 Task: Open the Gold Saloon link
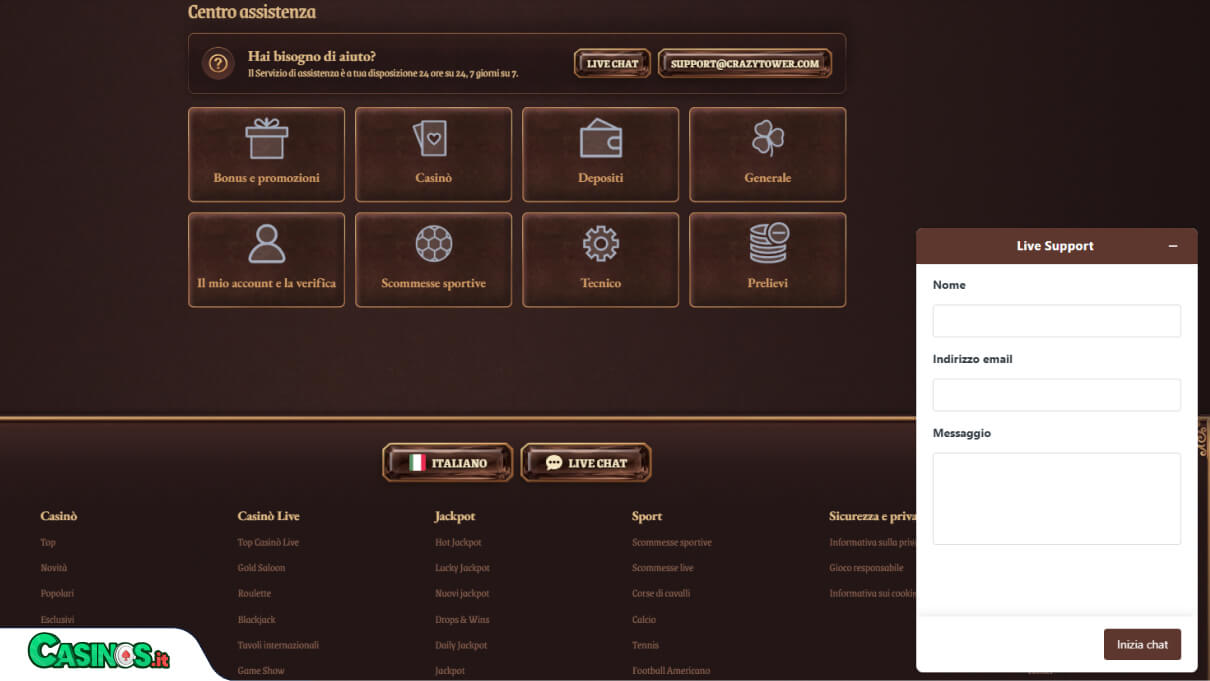pos(261,568)
